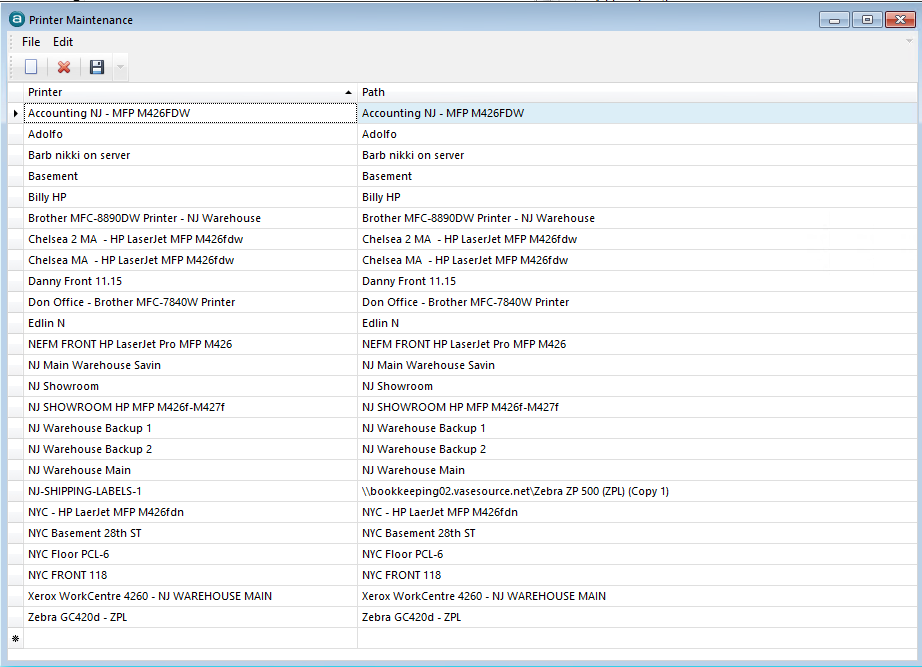Screen dimensions: 922x667
Task: Click the NJ-SHIPPING-LABELS-1 printer cell
Action: coord(190,491)
